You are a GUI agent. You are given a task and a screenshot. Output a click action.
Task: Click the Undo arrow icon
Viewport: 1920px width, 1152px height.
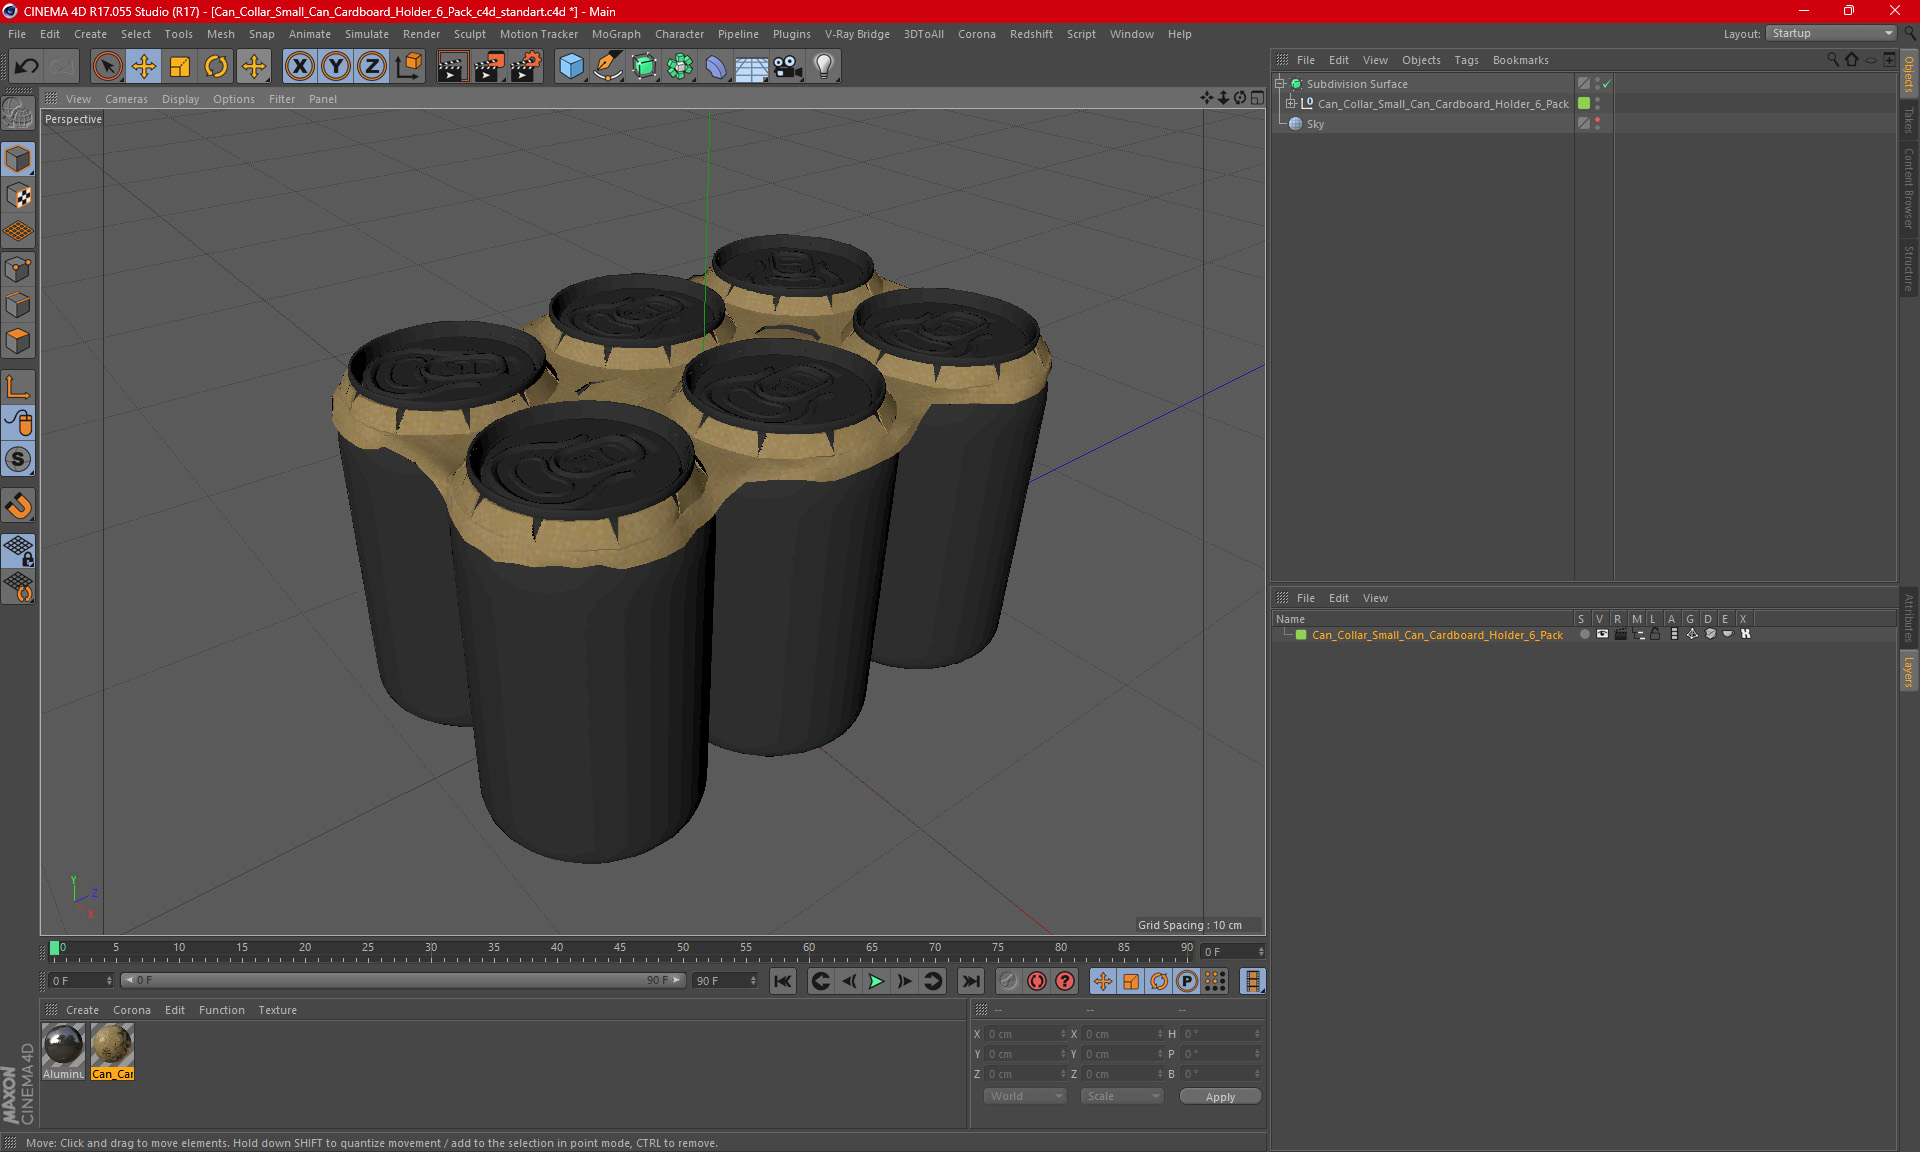(27, 67)
